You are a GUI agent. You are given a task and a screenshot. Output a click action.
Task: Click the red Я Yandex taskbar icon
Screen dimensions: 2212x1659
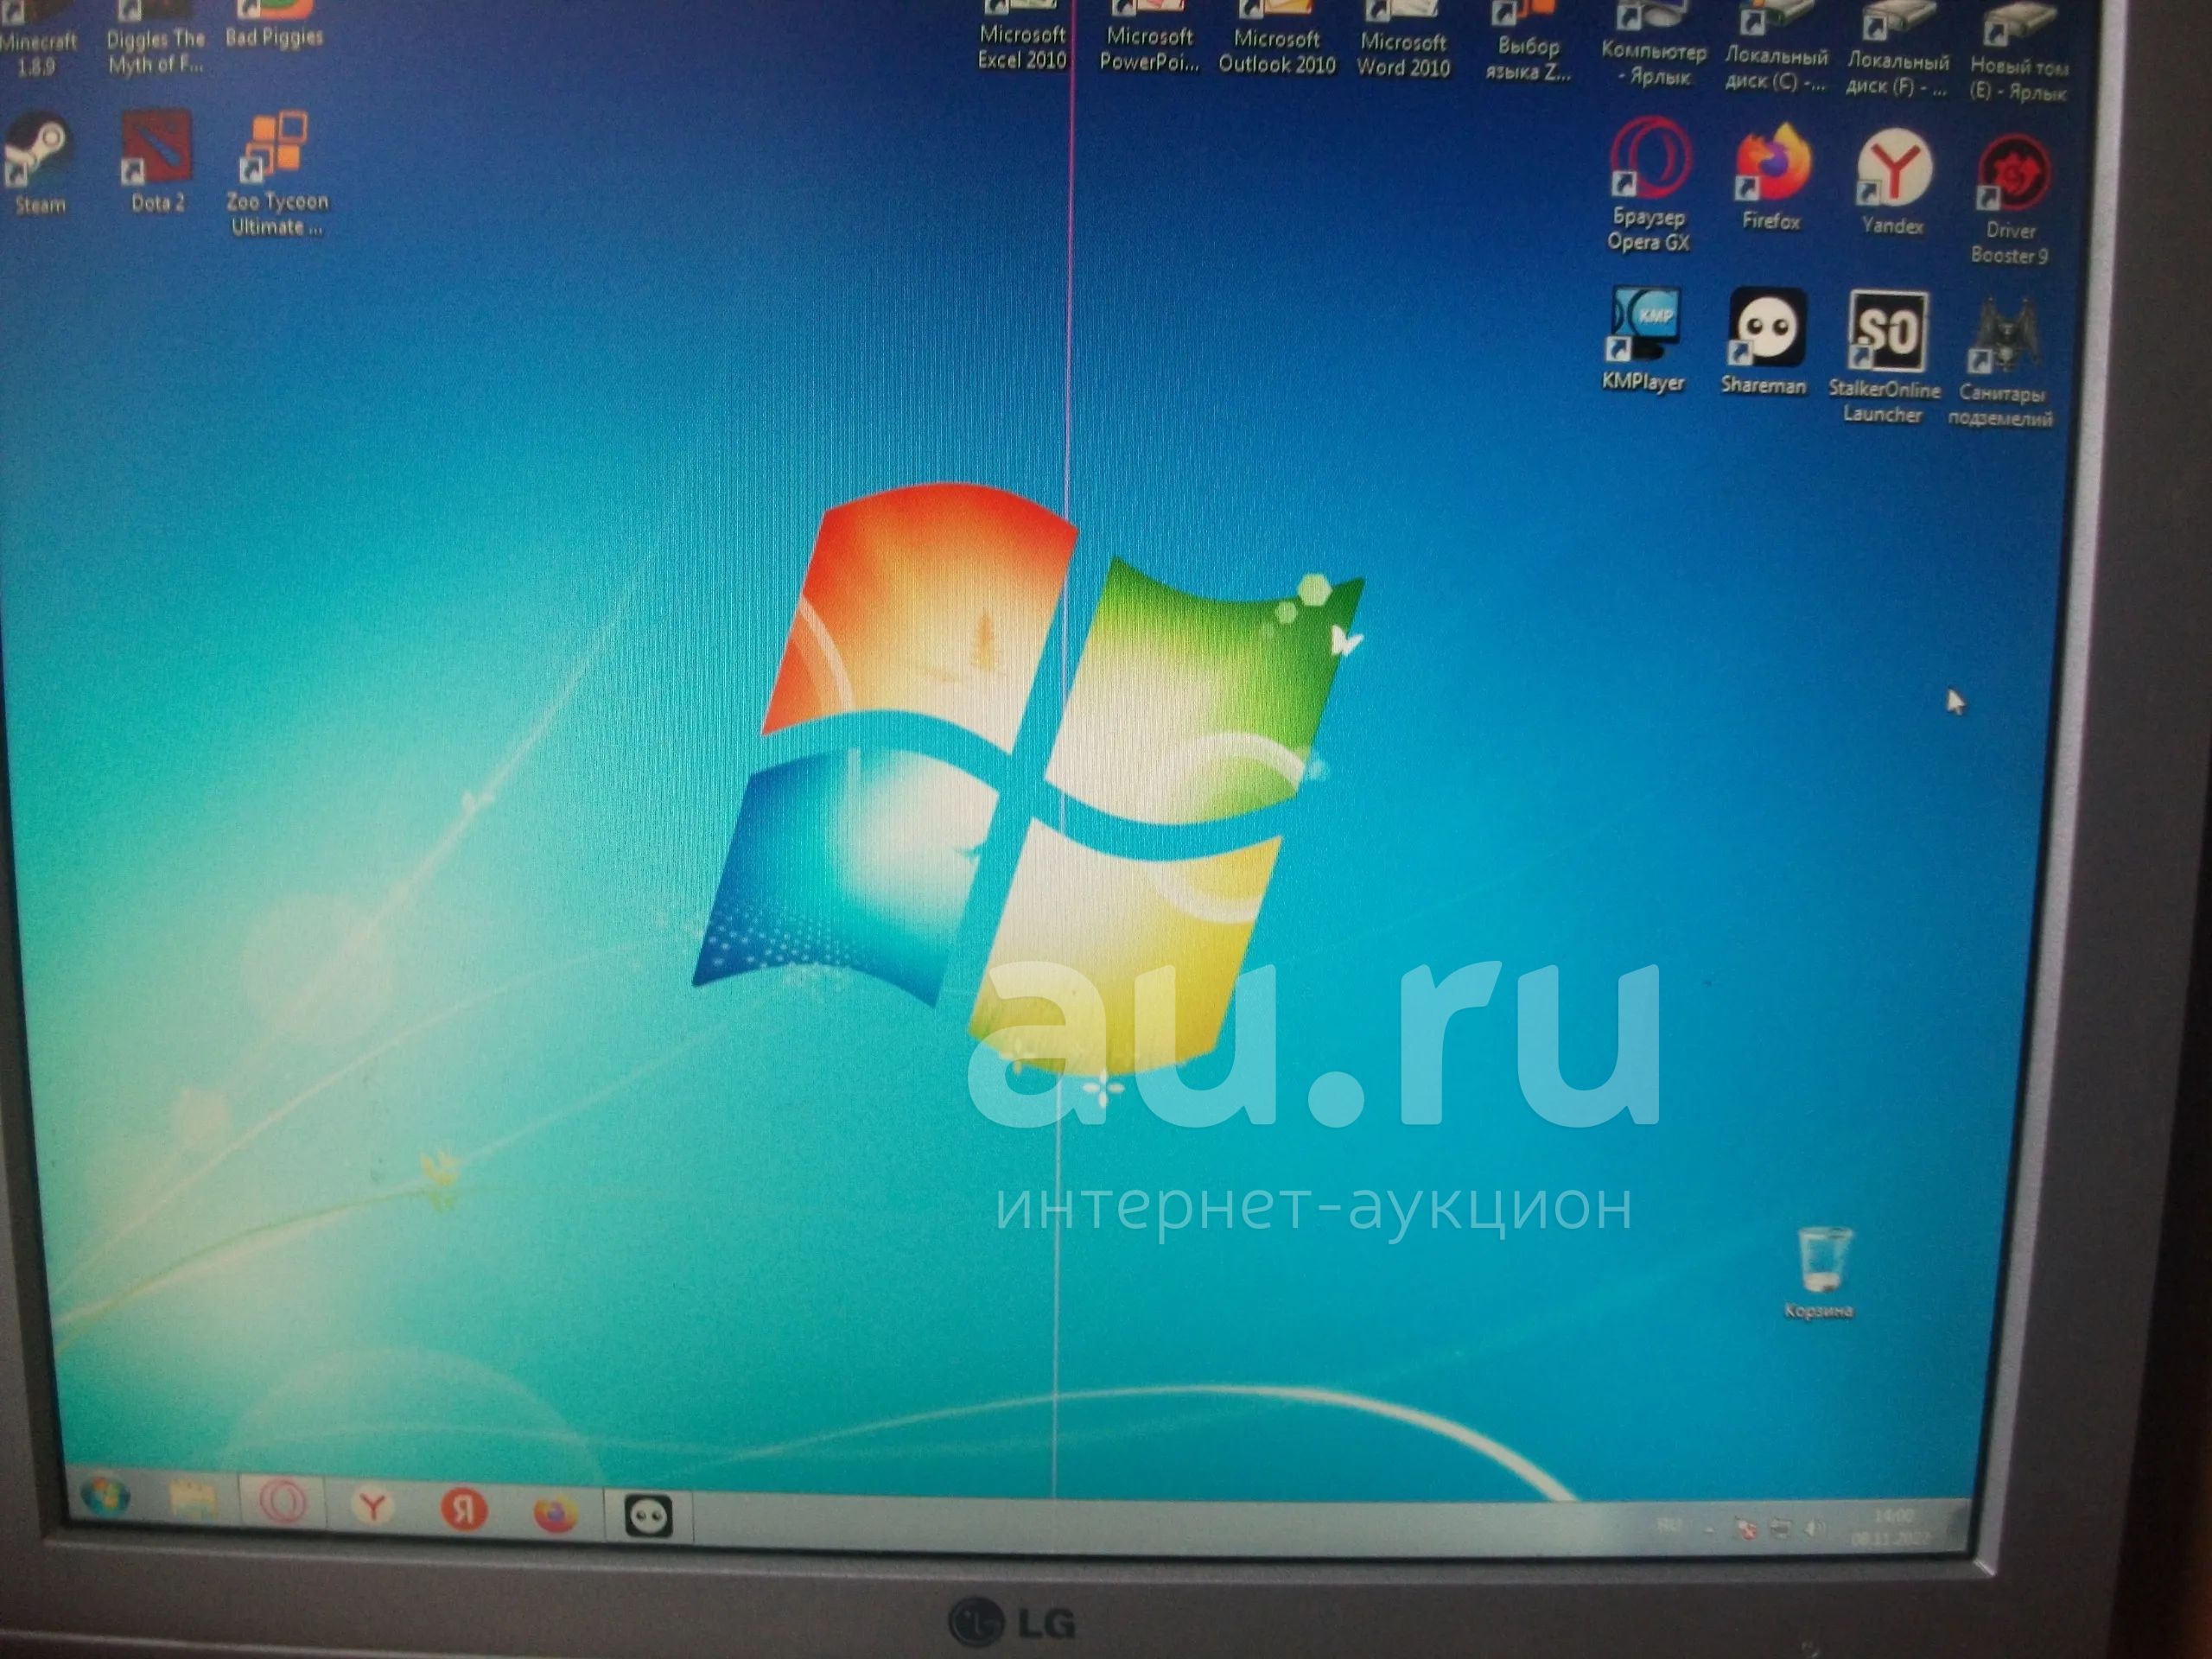click(464, 1509)
